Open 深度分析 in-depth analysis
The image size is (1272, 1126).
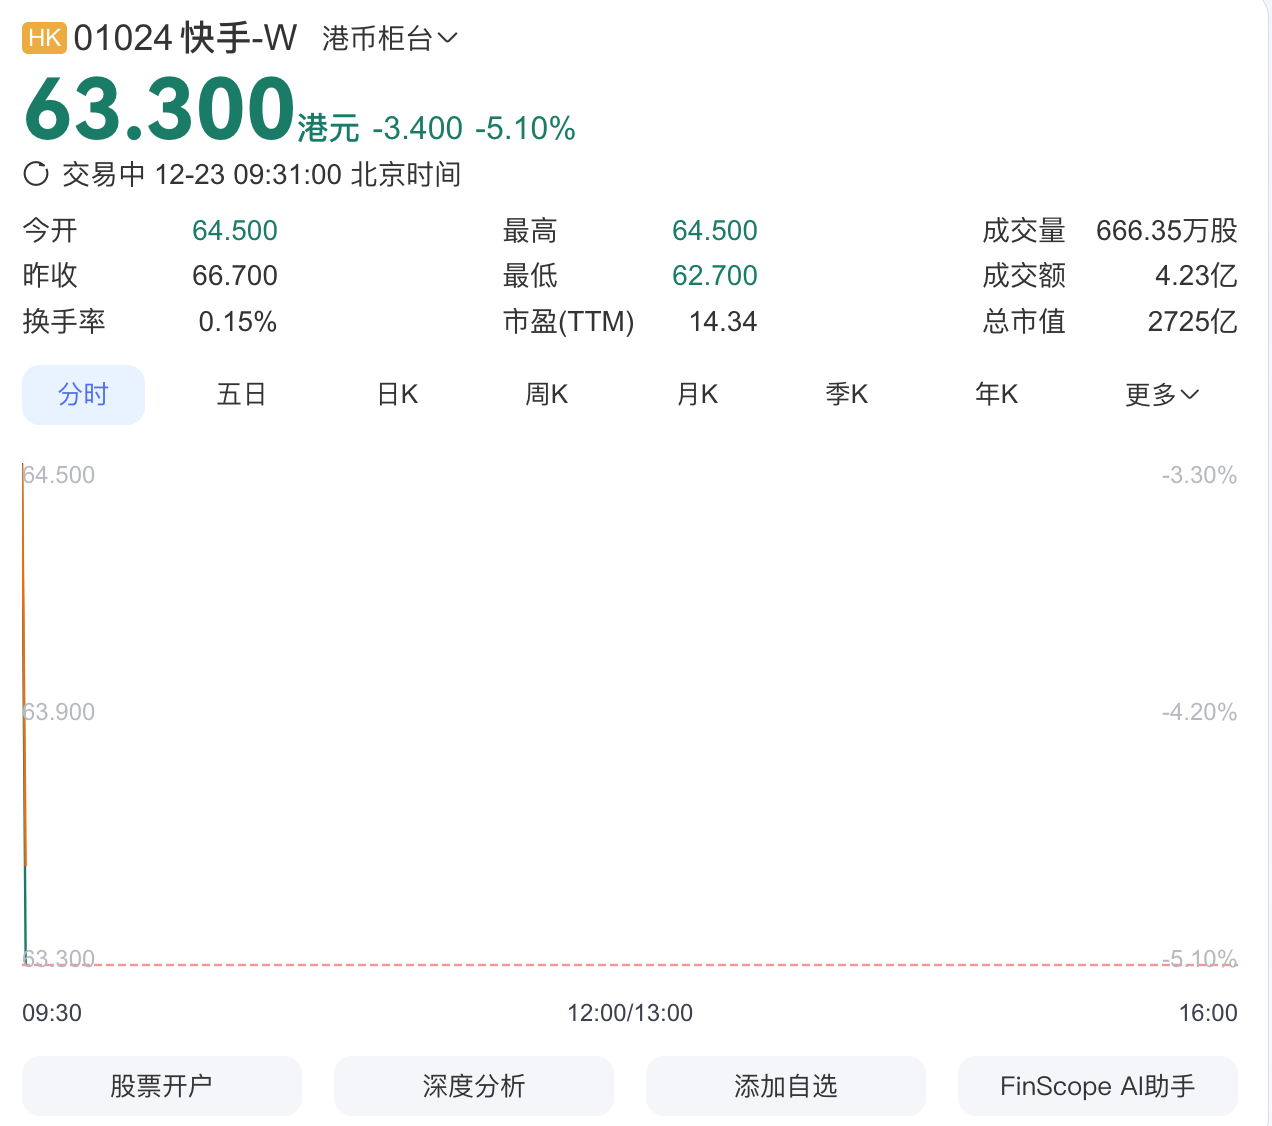tap(473, 1086)
